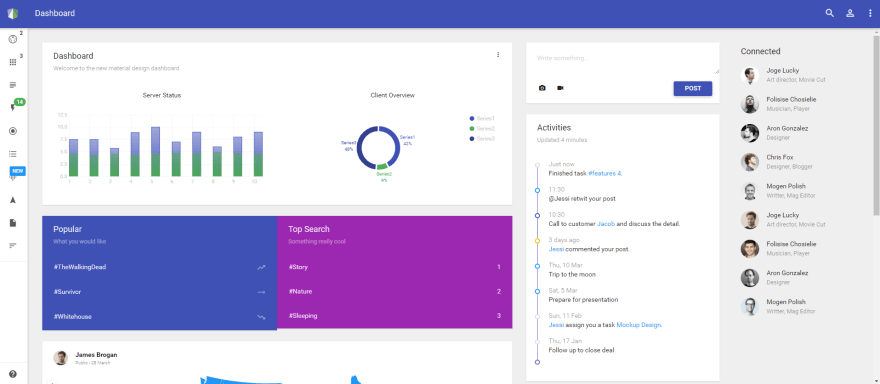
Task: Click the flat arrow icon beside #Survivor
Action: click(261, 292)
